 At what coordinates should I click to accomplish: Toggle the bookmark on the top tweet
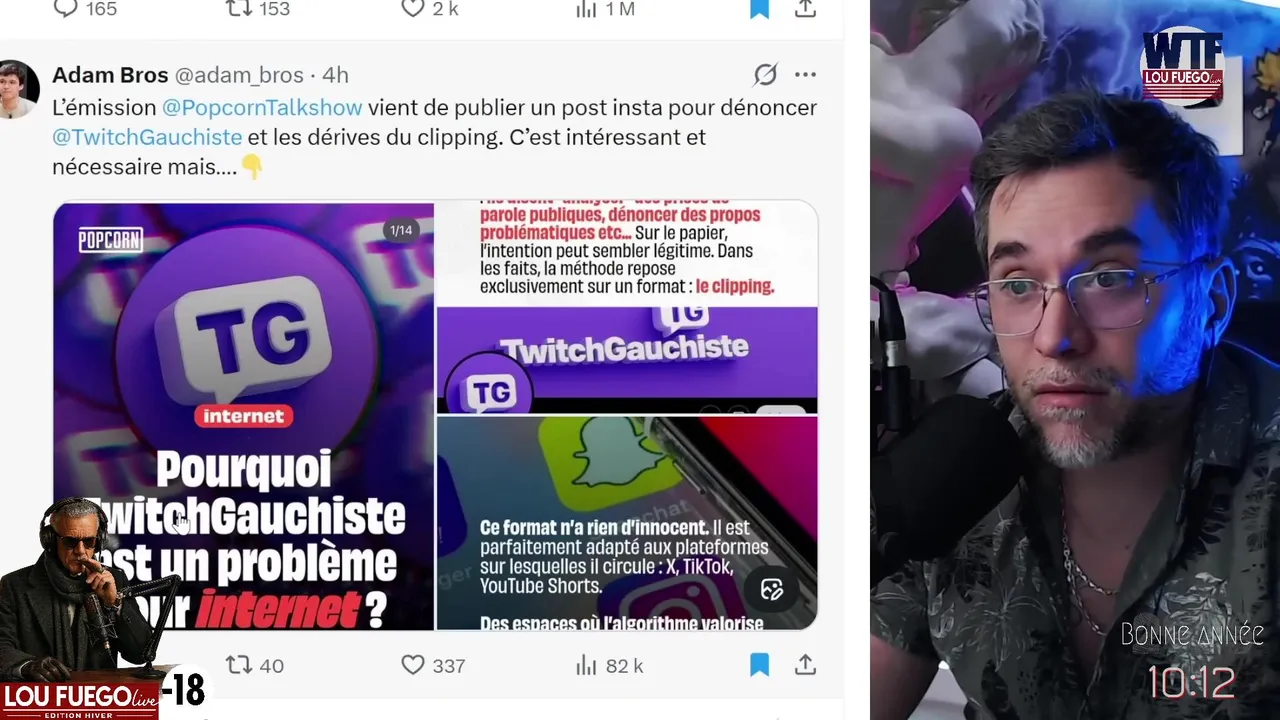click(759, 9)
